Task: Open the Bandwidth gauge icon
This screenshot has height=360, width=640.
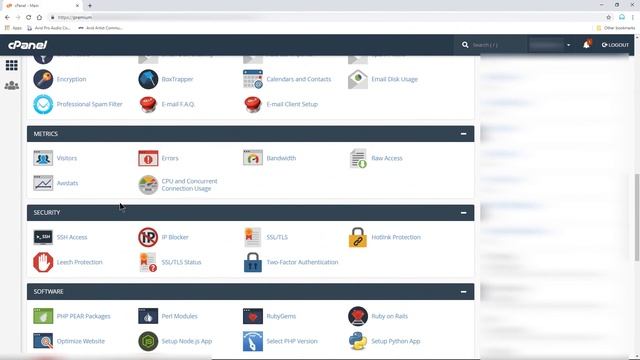Action: pyautogui.click(x=253, y=158)
